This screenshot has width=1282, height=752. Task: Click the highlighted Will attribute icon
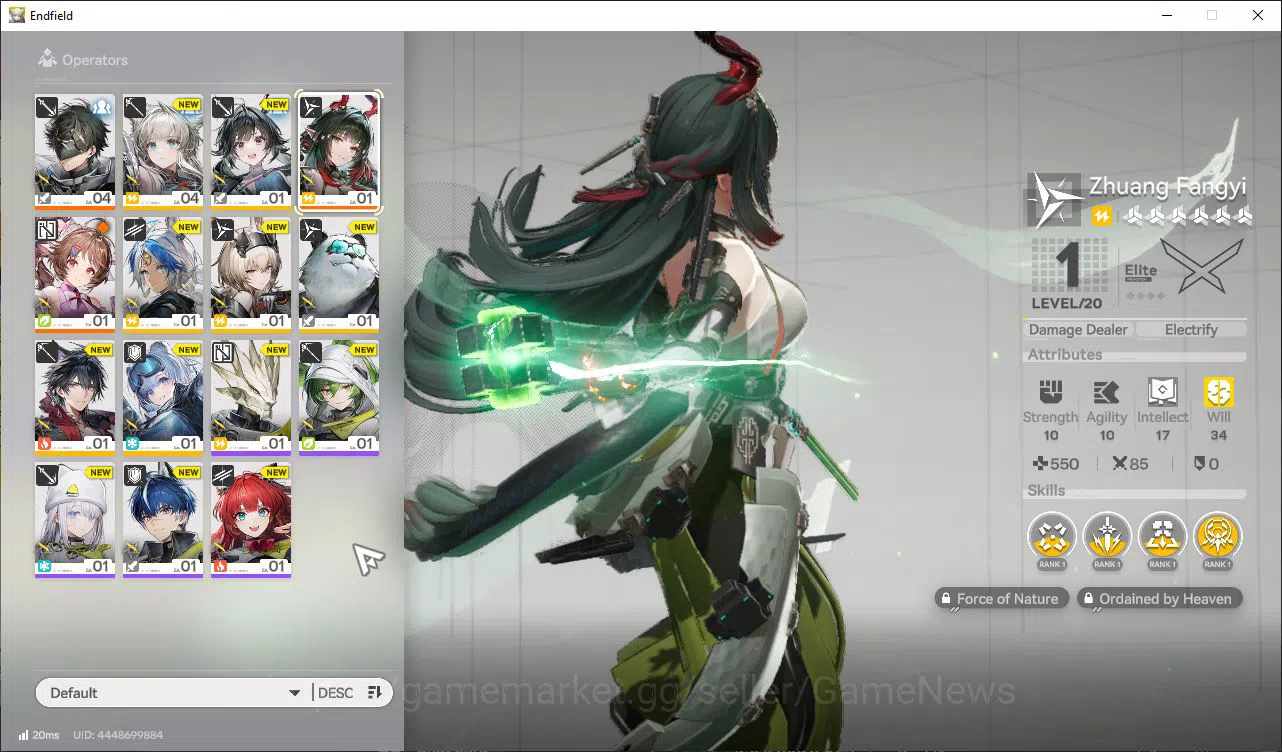(1218, 392)
